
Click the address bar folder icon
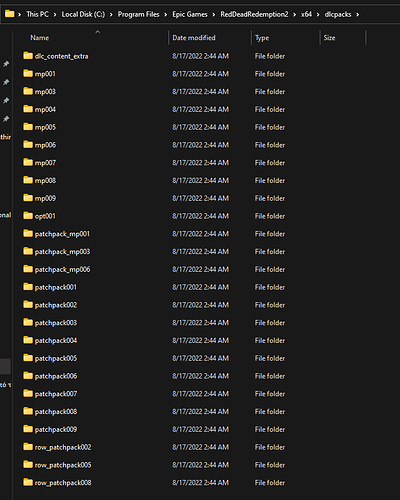[10, 14]
